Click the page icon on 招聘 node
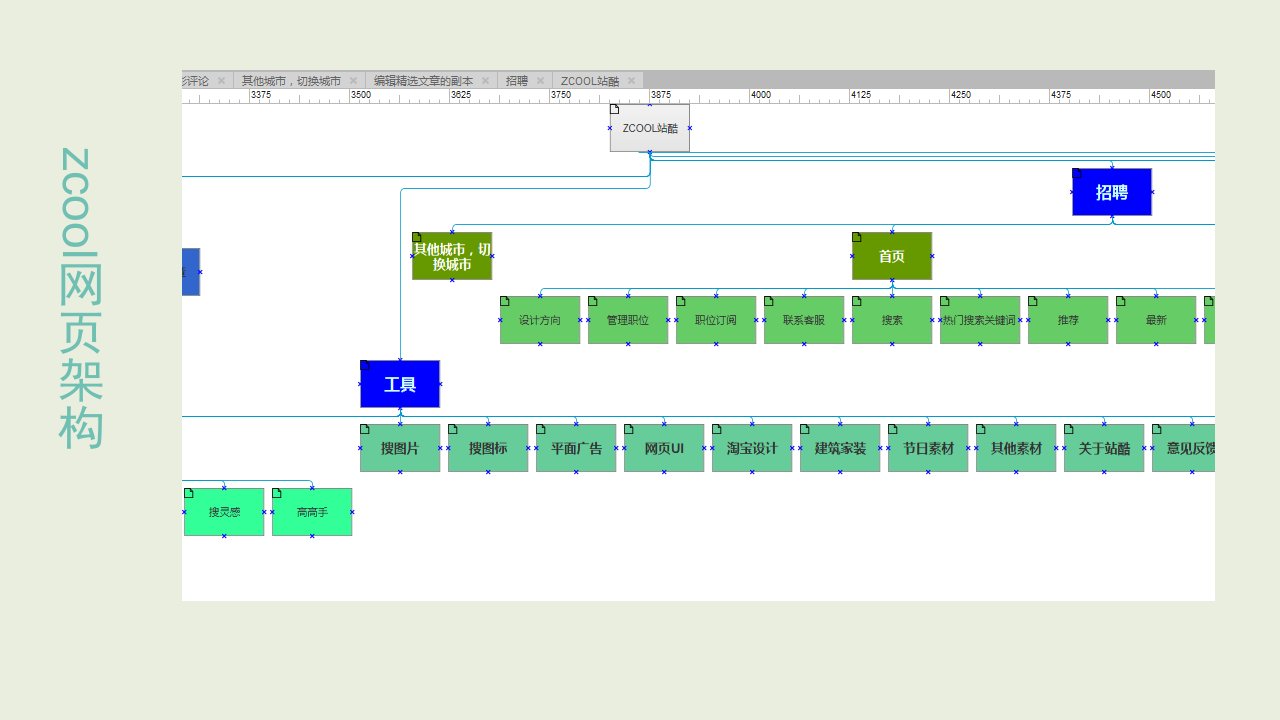This screenshot has width=1280, height=720. (x=1077, y=173)
